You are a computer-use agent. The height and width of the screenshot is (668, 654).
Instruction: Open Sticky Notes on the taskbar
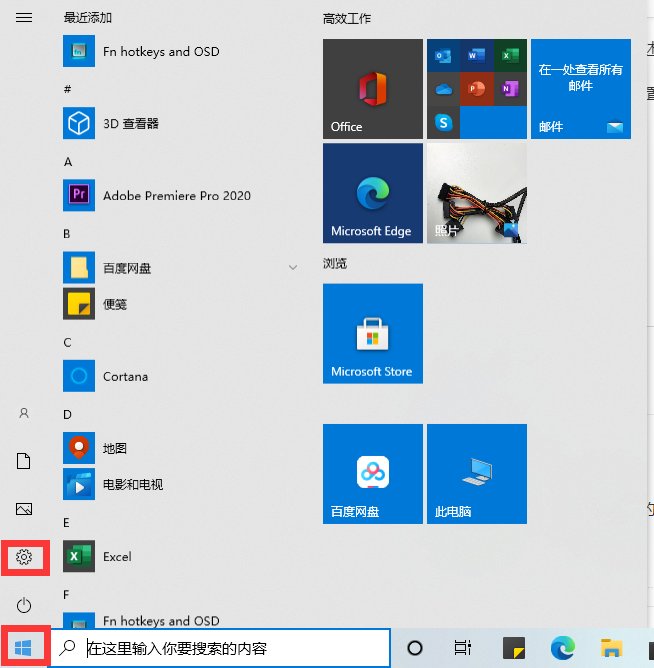point(513,648)
